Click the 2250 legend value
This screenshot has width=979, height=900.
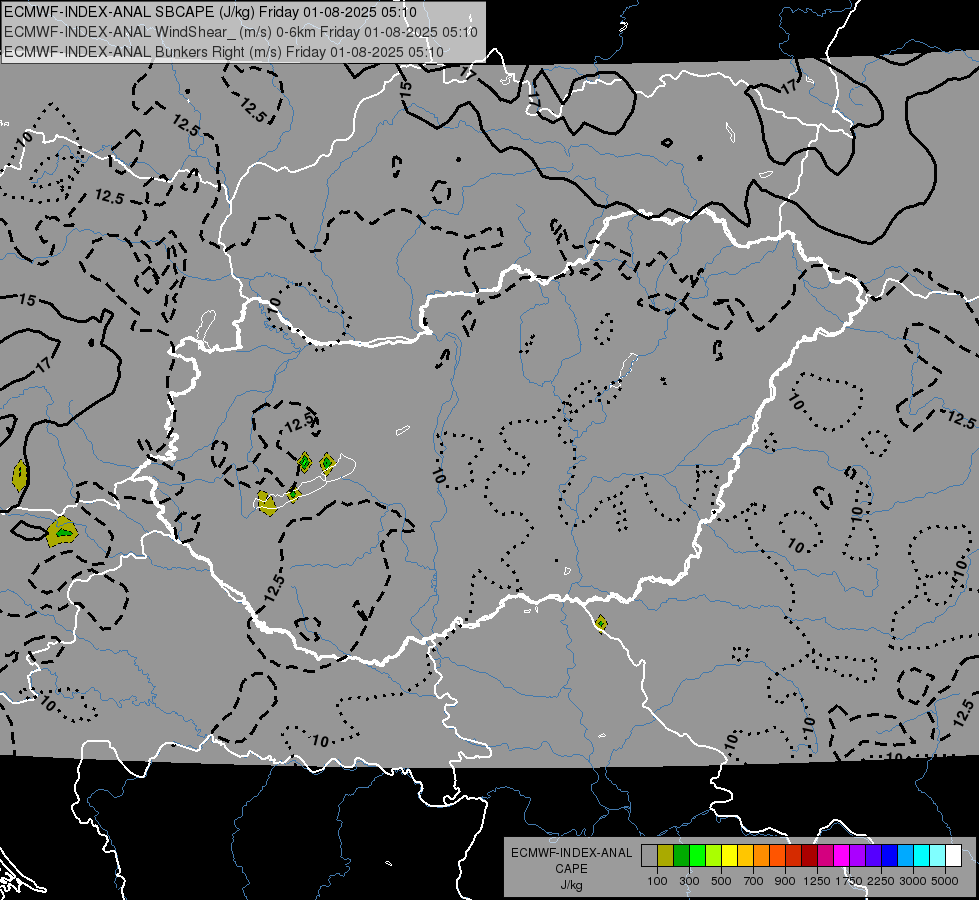click(x=882, y=881)
